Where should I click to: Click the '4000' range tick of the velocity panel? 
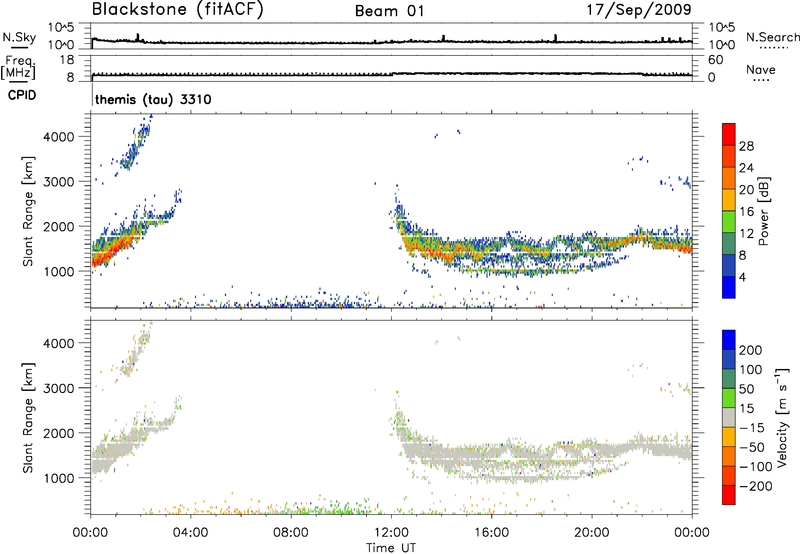click(x=58, y=343)
